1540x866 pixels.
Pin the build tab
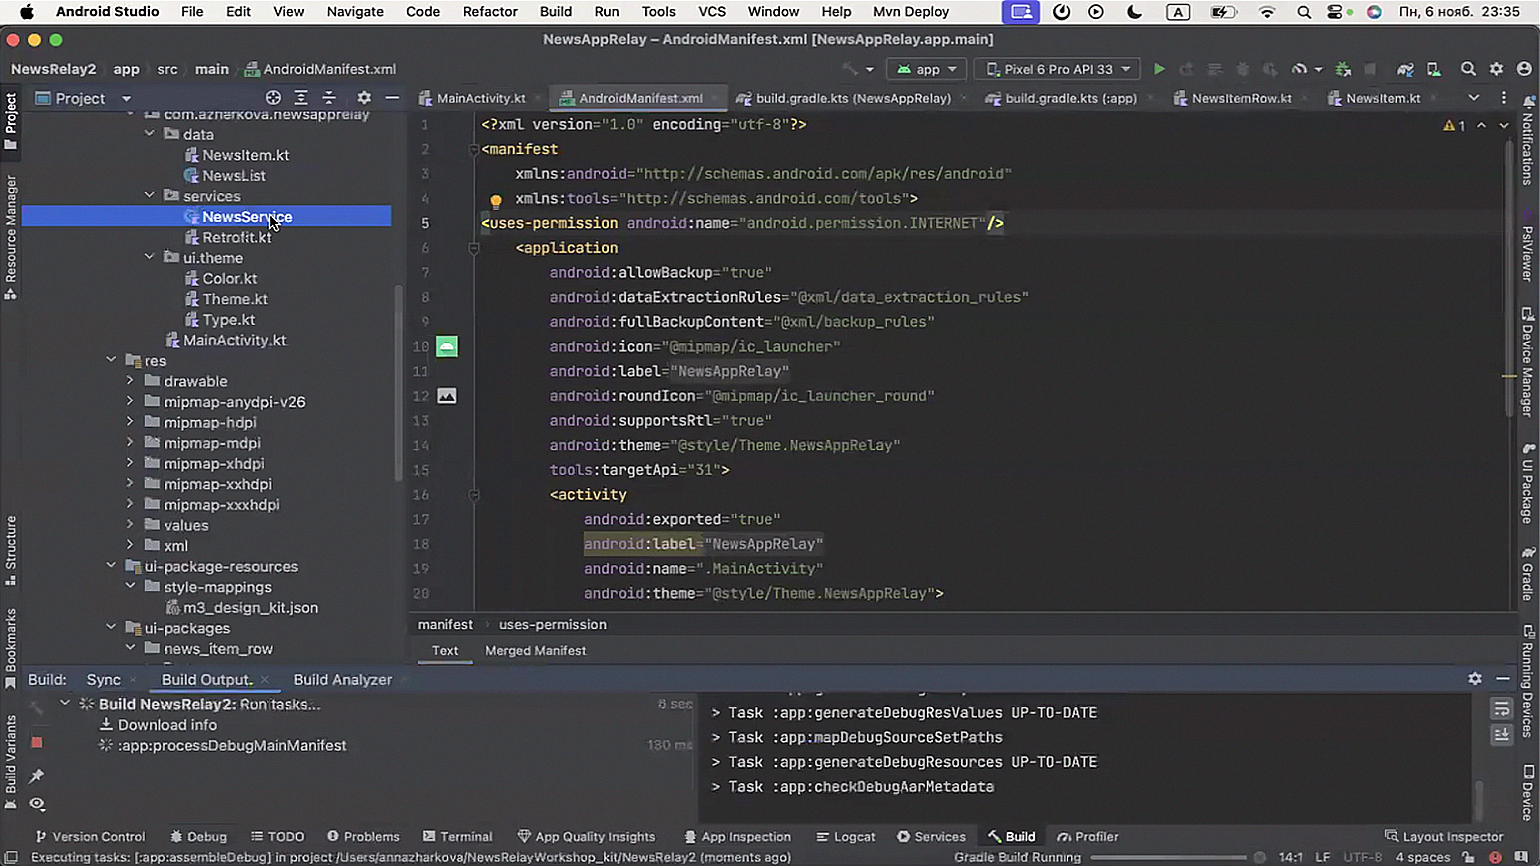coord(37,775)
